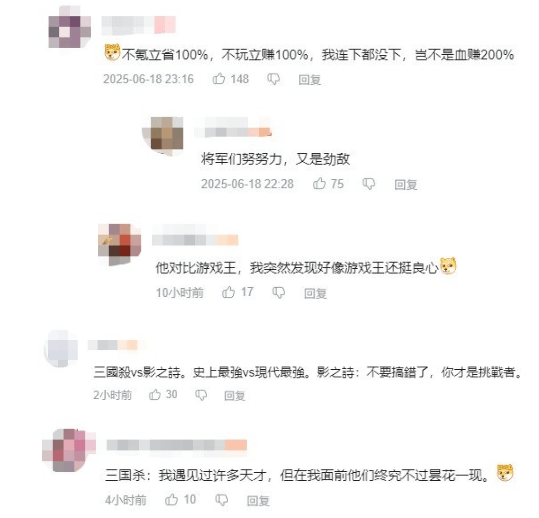Reply to the comment posted 2小时前
The image size is (539, 518).
point(234,396)
